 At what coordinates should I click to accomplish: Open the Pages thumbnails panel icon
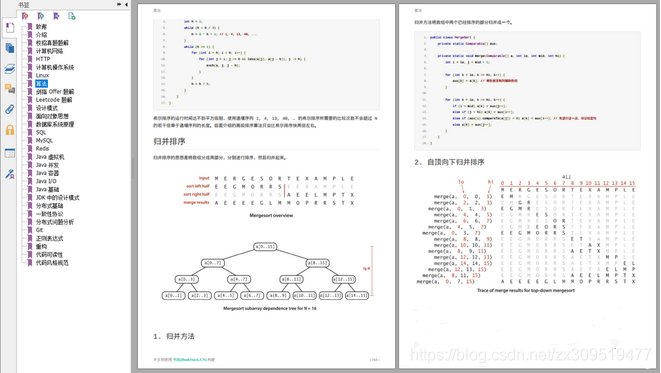pos(10,48)
